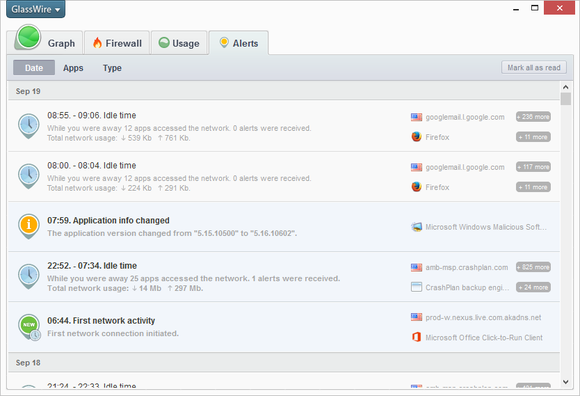Select the 07:59. Application info changed alert

point(284,227)
